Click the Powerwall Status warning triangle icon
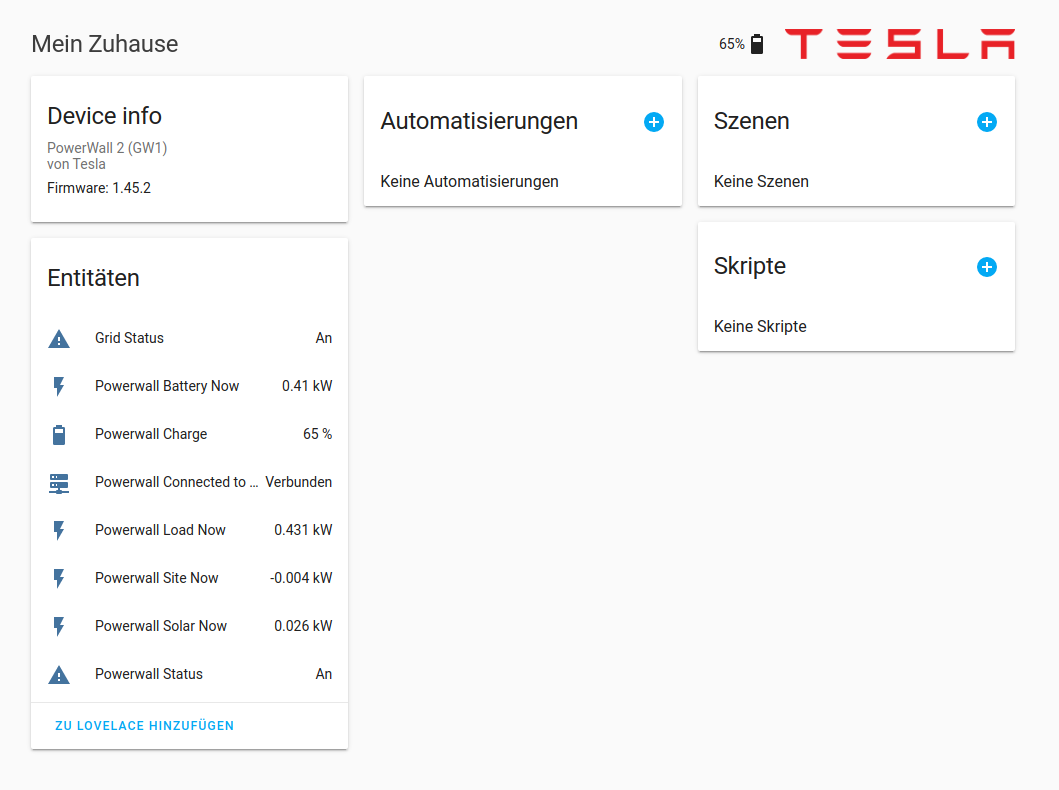This screenshot has height=790, width=1059. (x=59, y=675)
